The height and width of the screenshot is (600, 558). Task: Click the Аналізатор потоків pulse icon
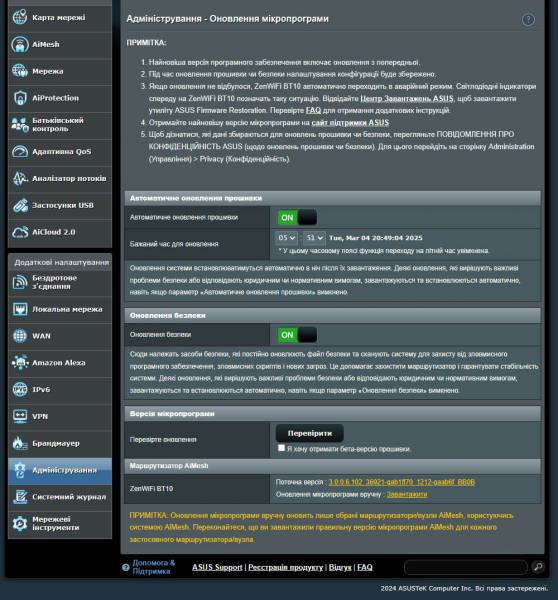click(x=20, y=178)
